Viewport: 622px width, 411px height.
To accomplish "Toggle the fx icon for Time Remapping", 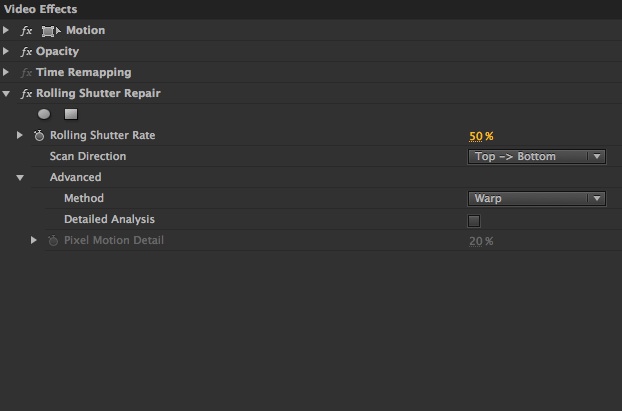I will (26, 73).
